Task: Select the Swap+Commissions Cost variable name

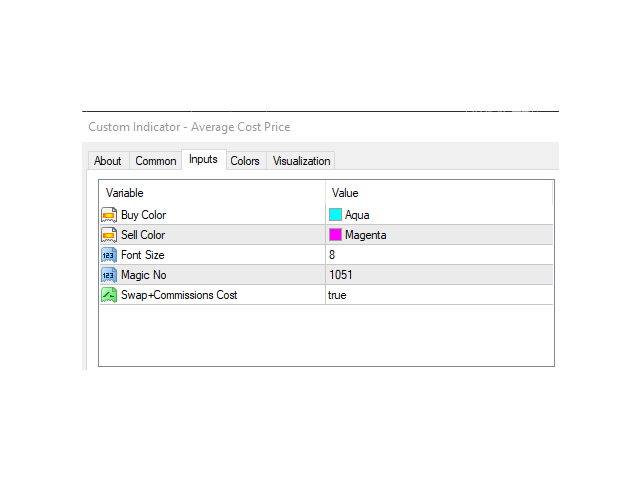Action: tap(179, 295)
